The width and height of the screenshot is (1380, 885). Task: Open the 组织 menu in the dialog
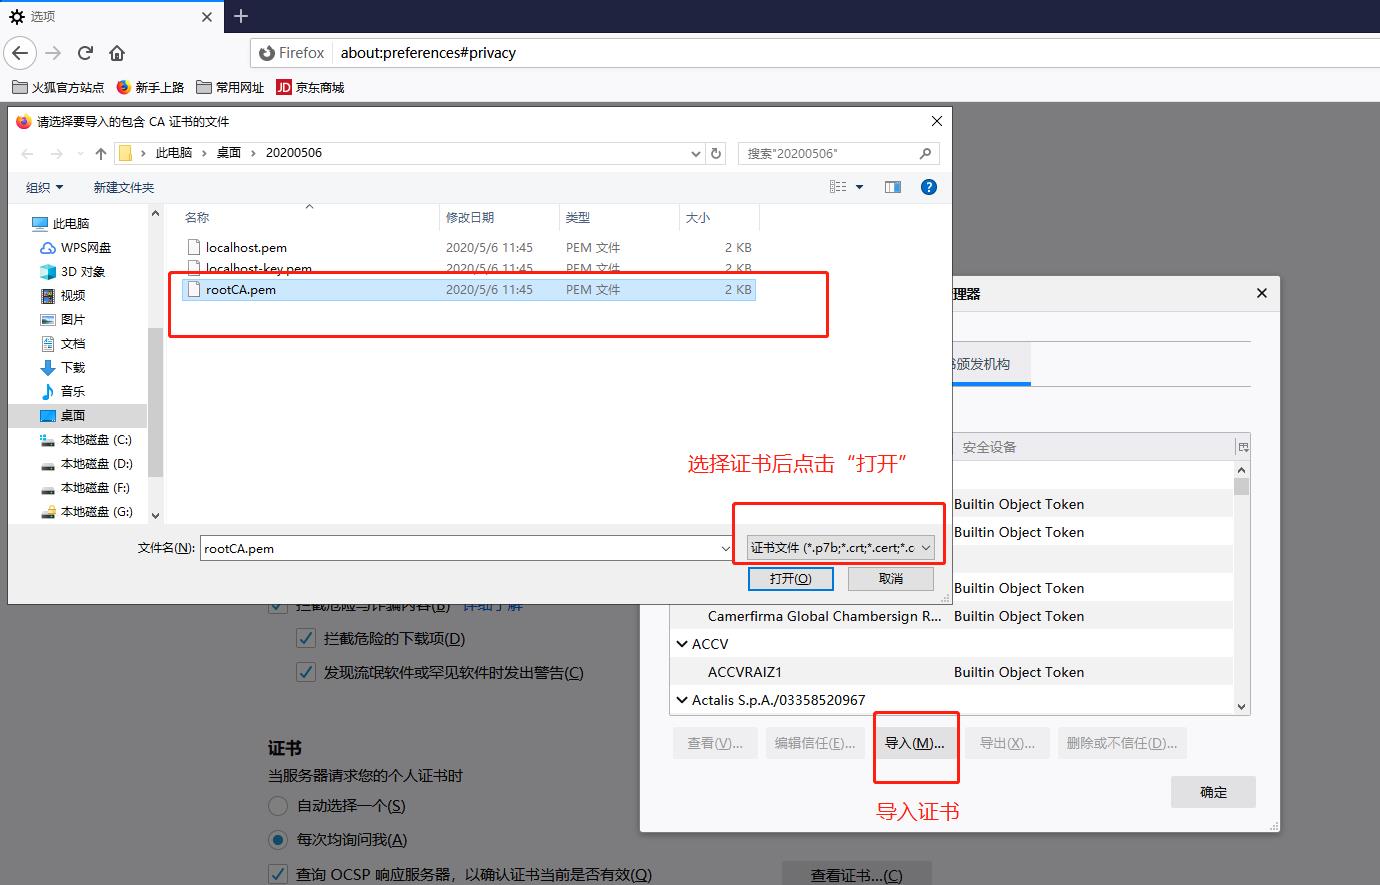[x=44, y=186]
